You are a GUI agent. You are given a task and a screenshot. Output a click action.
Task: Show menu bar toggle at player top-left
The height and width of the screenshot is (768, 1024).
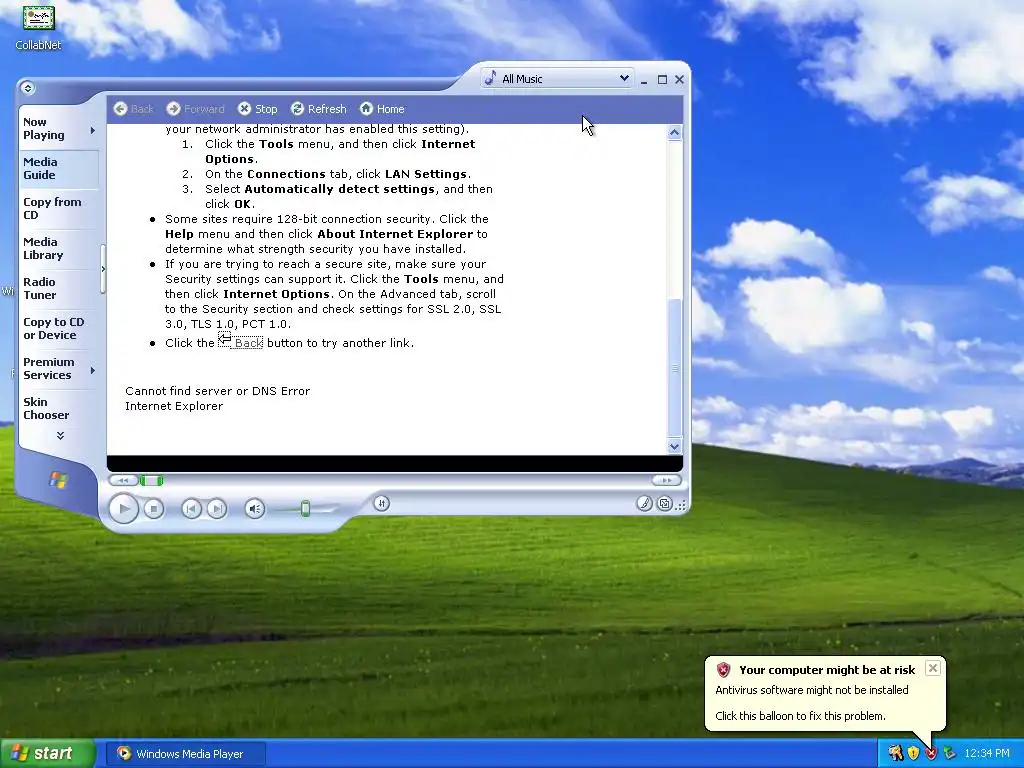pos(27,88)
